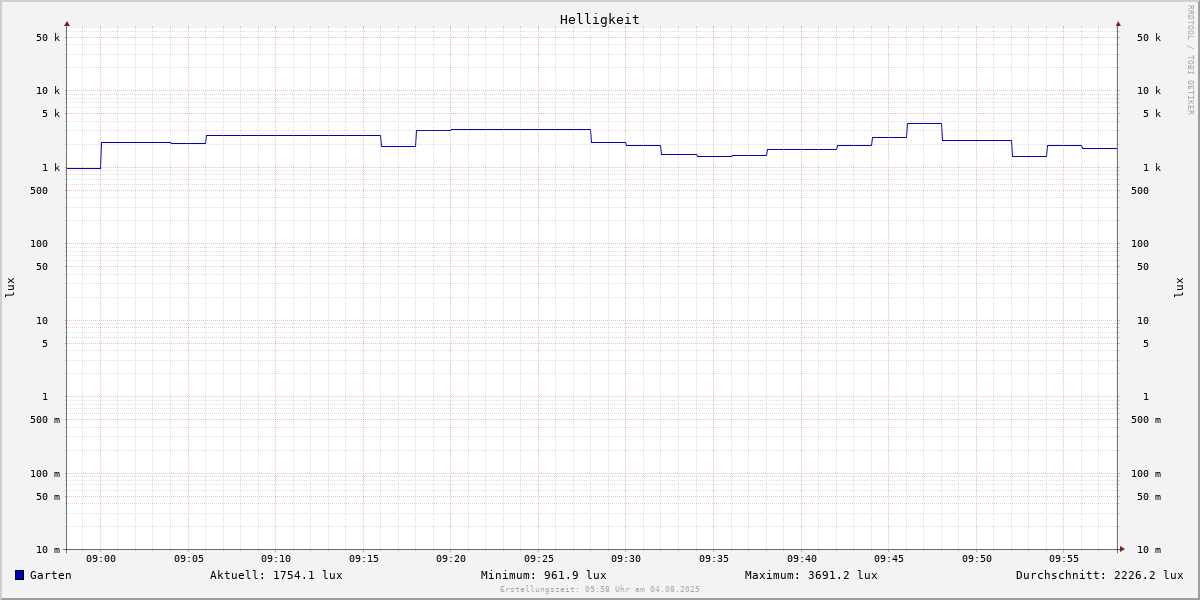Image resolution: width=1200 pixels, height=600 pixels.
Task: Select the "09:45" time axis label
Action: click(889, 559)
